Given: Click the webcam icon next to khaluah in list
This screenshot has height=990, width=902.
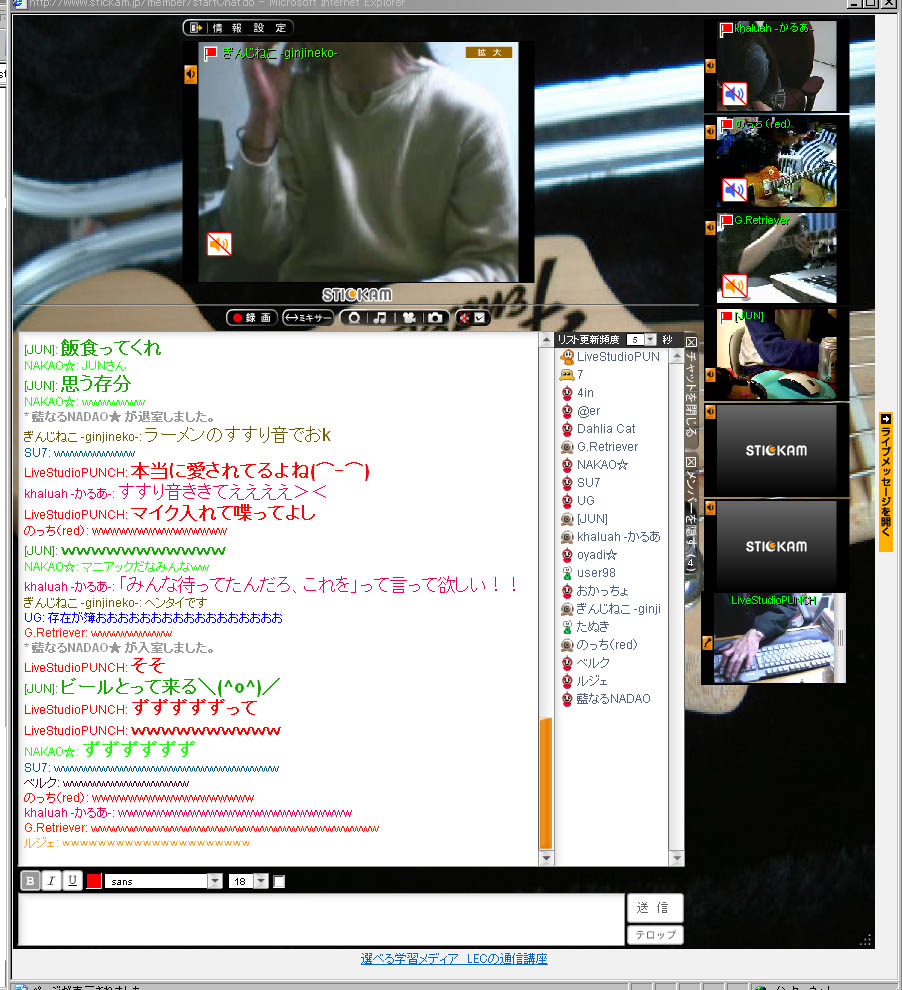Looking at the screenshot, I should click(x=567, y=537).
